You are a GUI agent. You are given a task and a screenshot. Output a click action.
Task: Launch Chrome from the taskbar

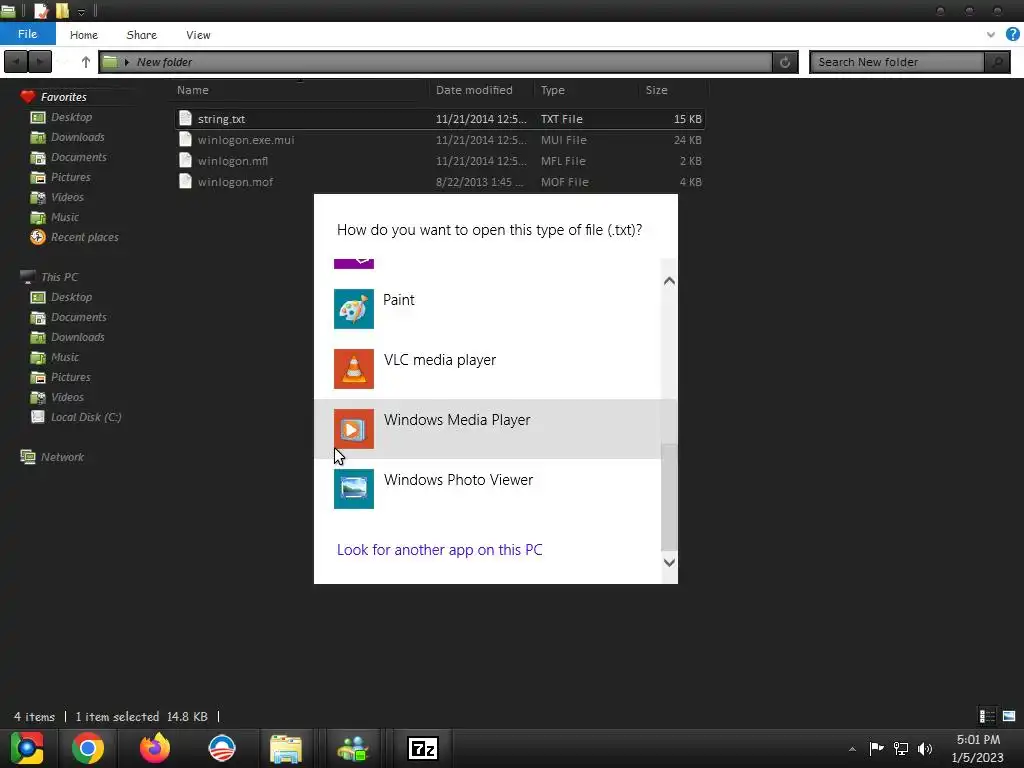(x=88, y=748)
